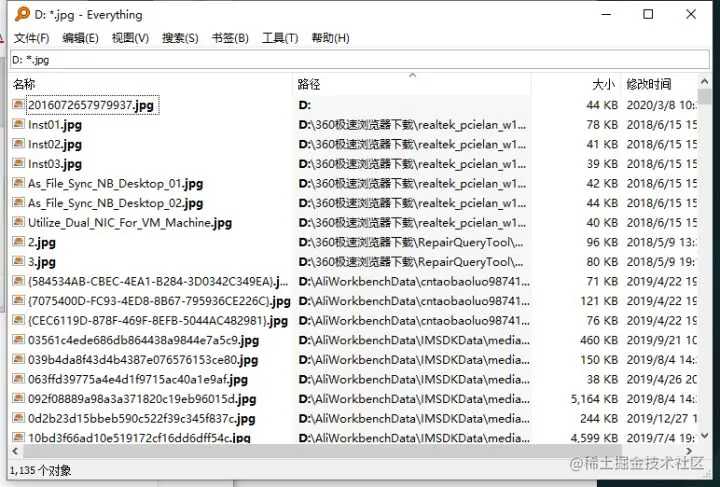Screen dimensions: 720x487
Task: Sort by the 修改时间 column header
Action: (x=659, y=84)
